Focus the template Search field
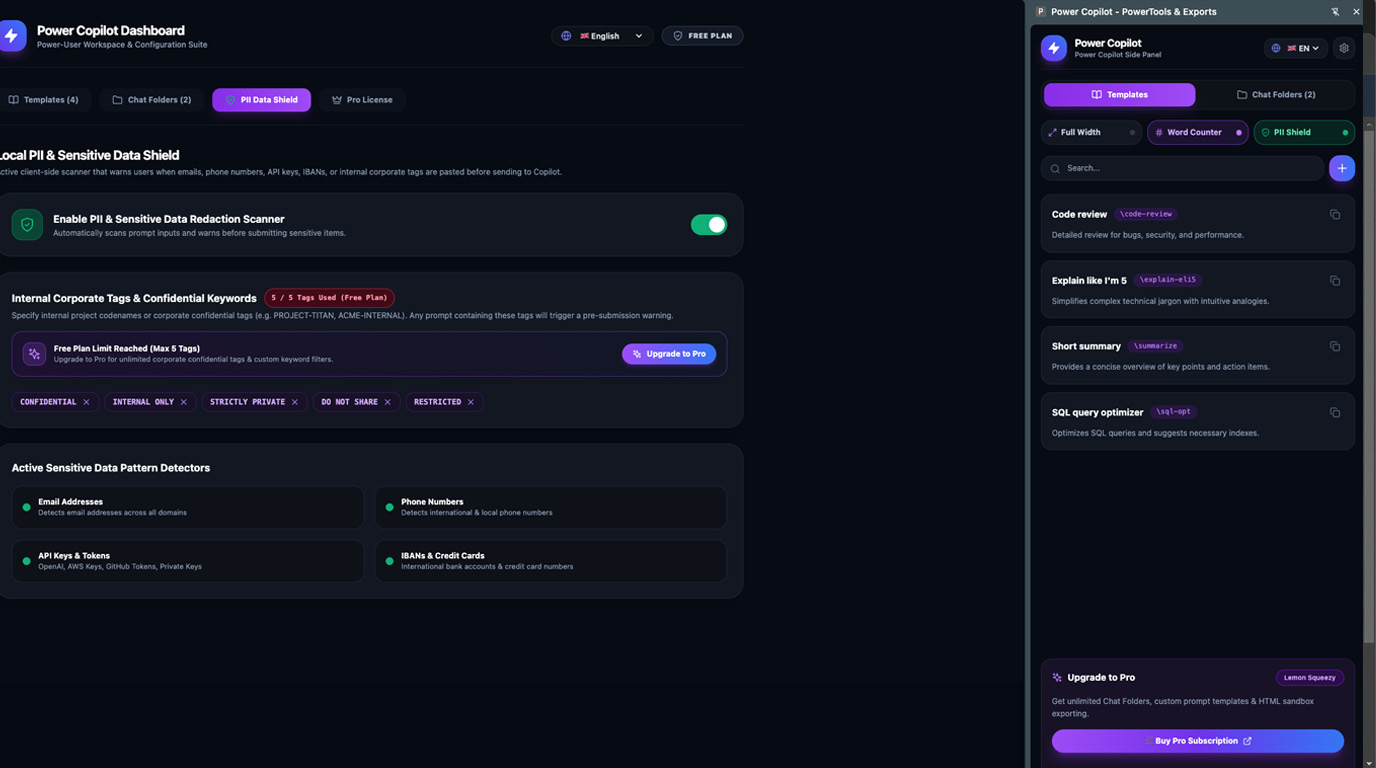This screenshot has width=1376, height=768. click(1182, 168)
